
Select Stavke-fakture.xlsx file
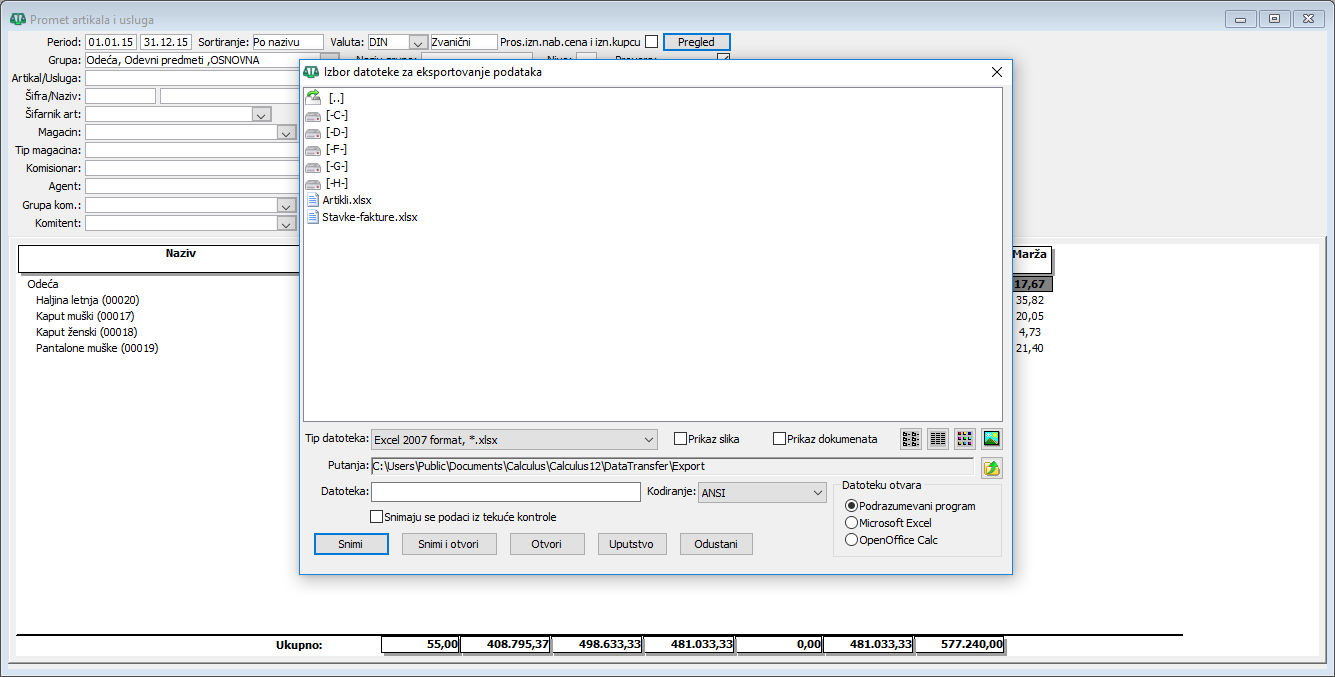click(x=369, y=217)
